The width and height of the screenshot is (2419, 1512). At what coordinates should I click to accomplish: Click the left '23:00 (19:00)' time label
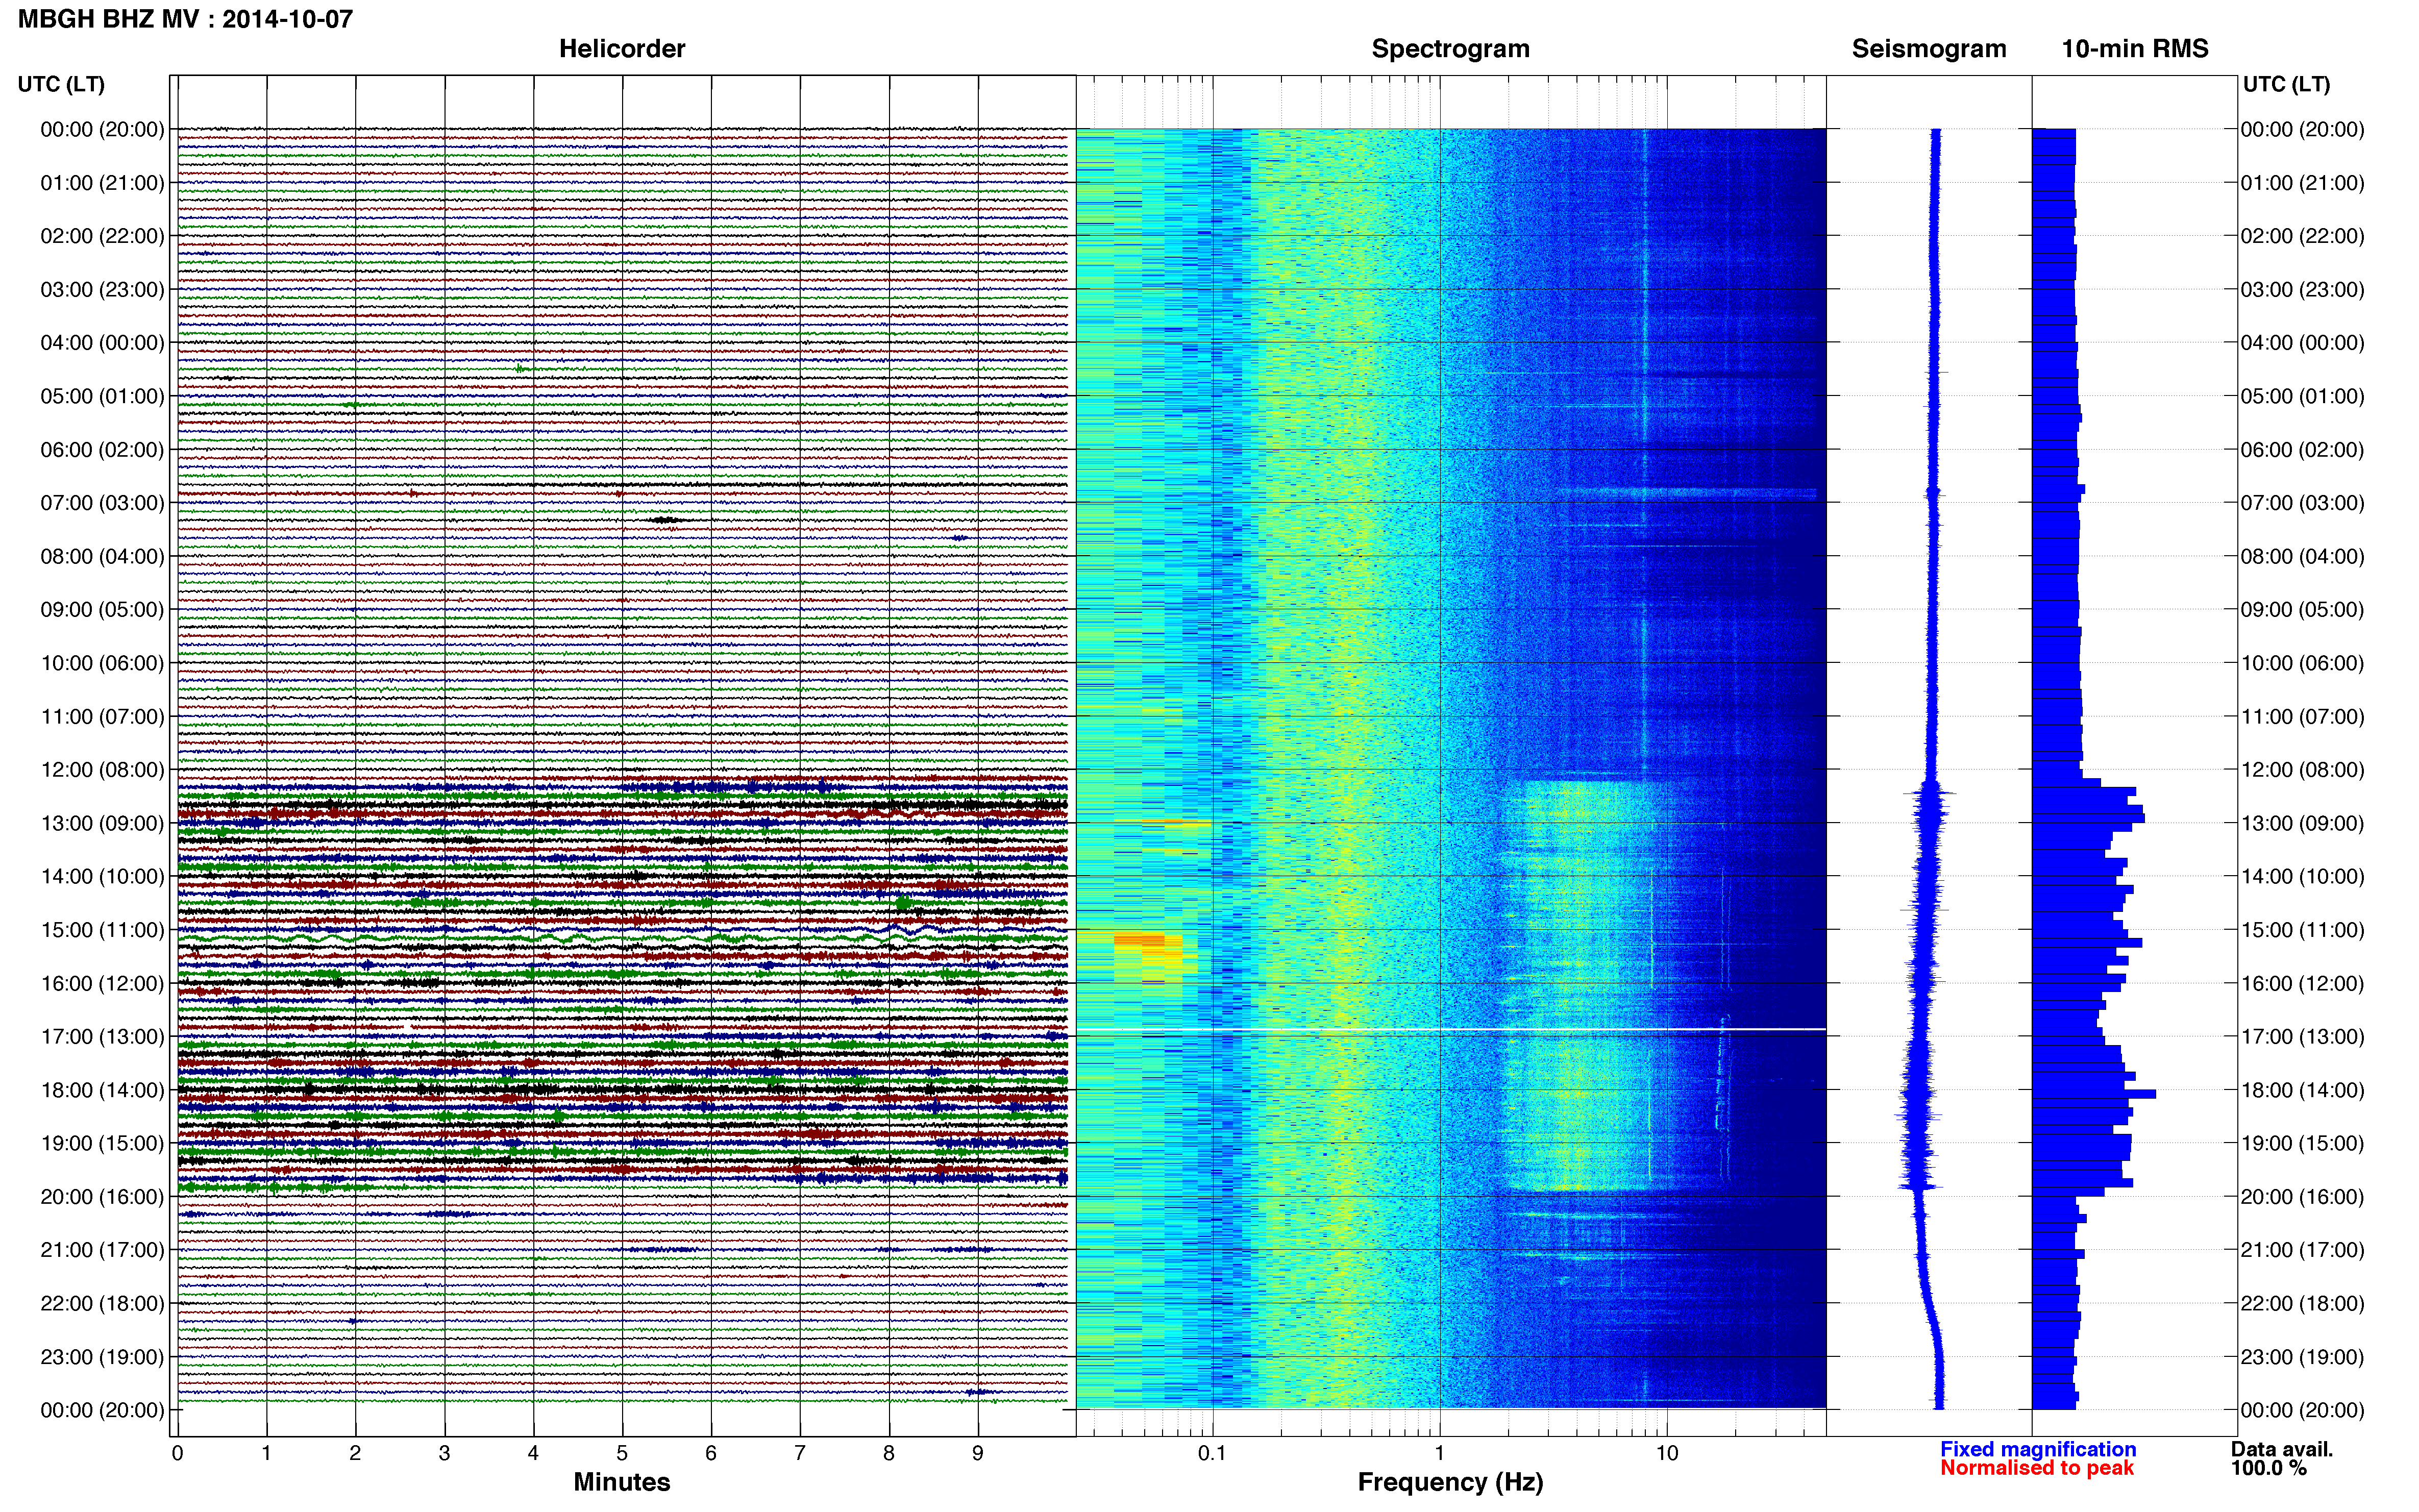click(x=102, y=1357)
